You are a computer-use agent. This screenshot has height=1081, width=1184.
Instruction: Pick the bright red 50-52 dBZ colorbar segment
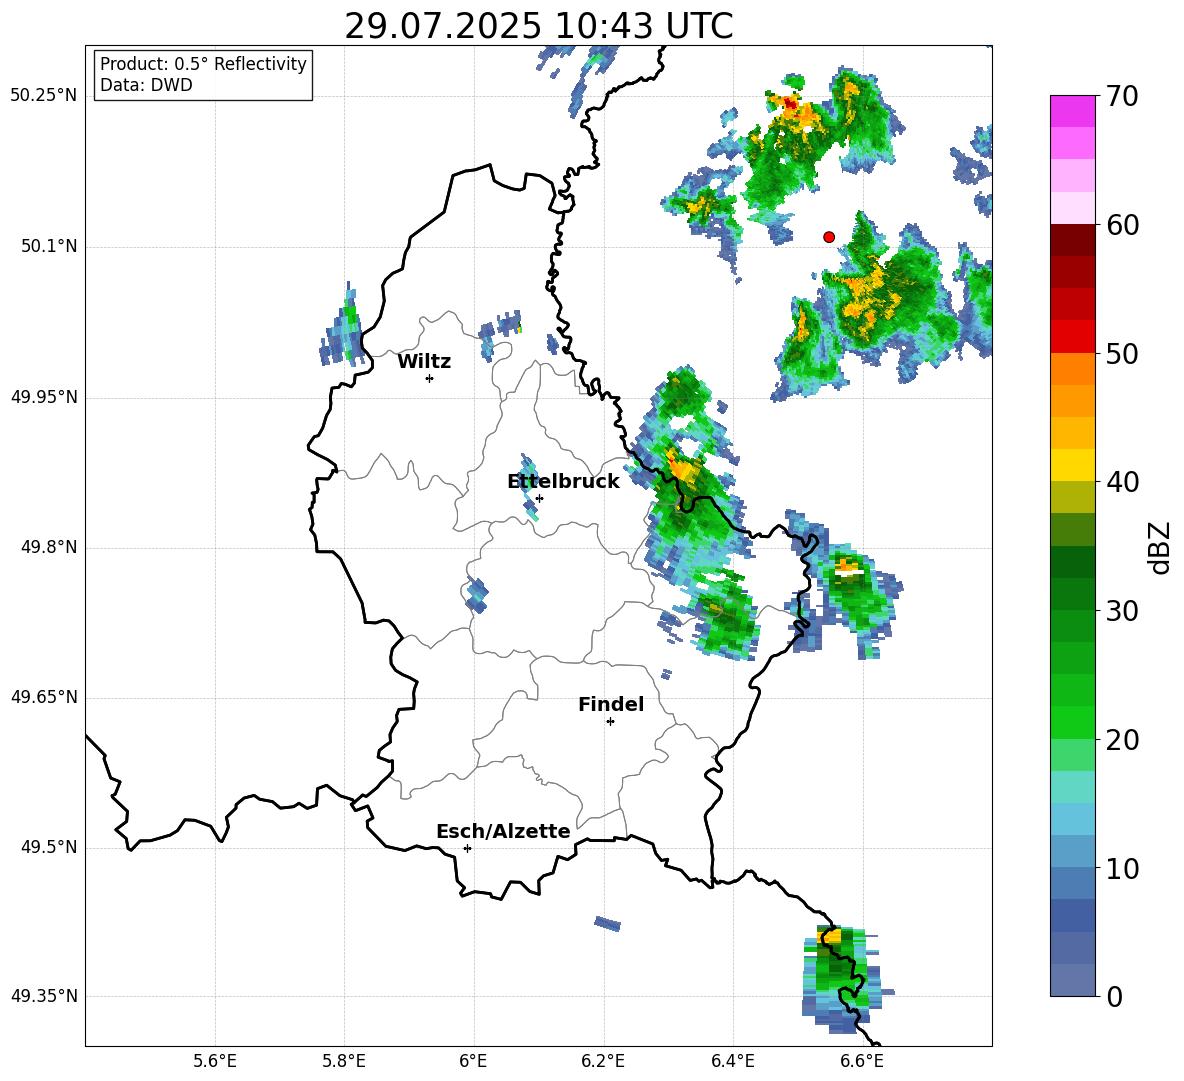pyautogui.click(x=1073, y=336)
